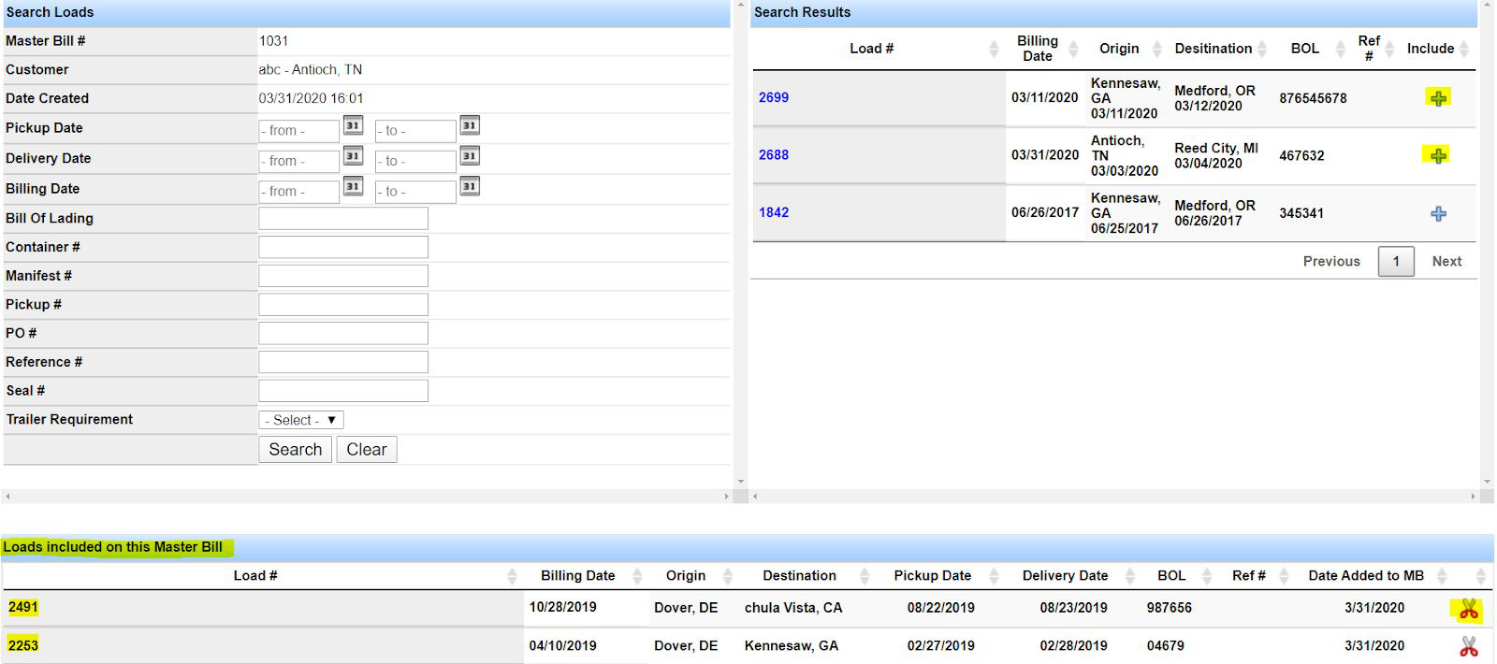Sort search results by Ref # arrows

(x=1390, y=49)
